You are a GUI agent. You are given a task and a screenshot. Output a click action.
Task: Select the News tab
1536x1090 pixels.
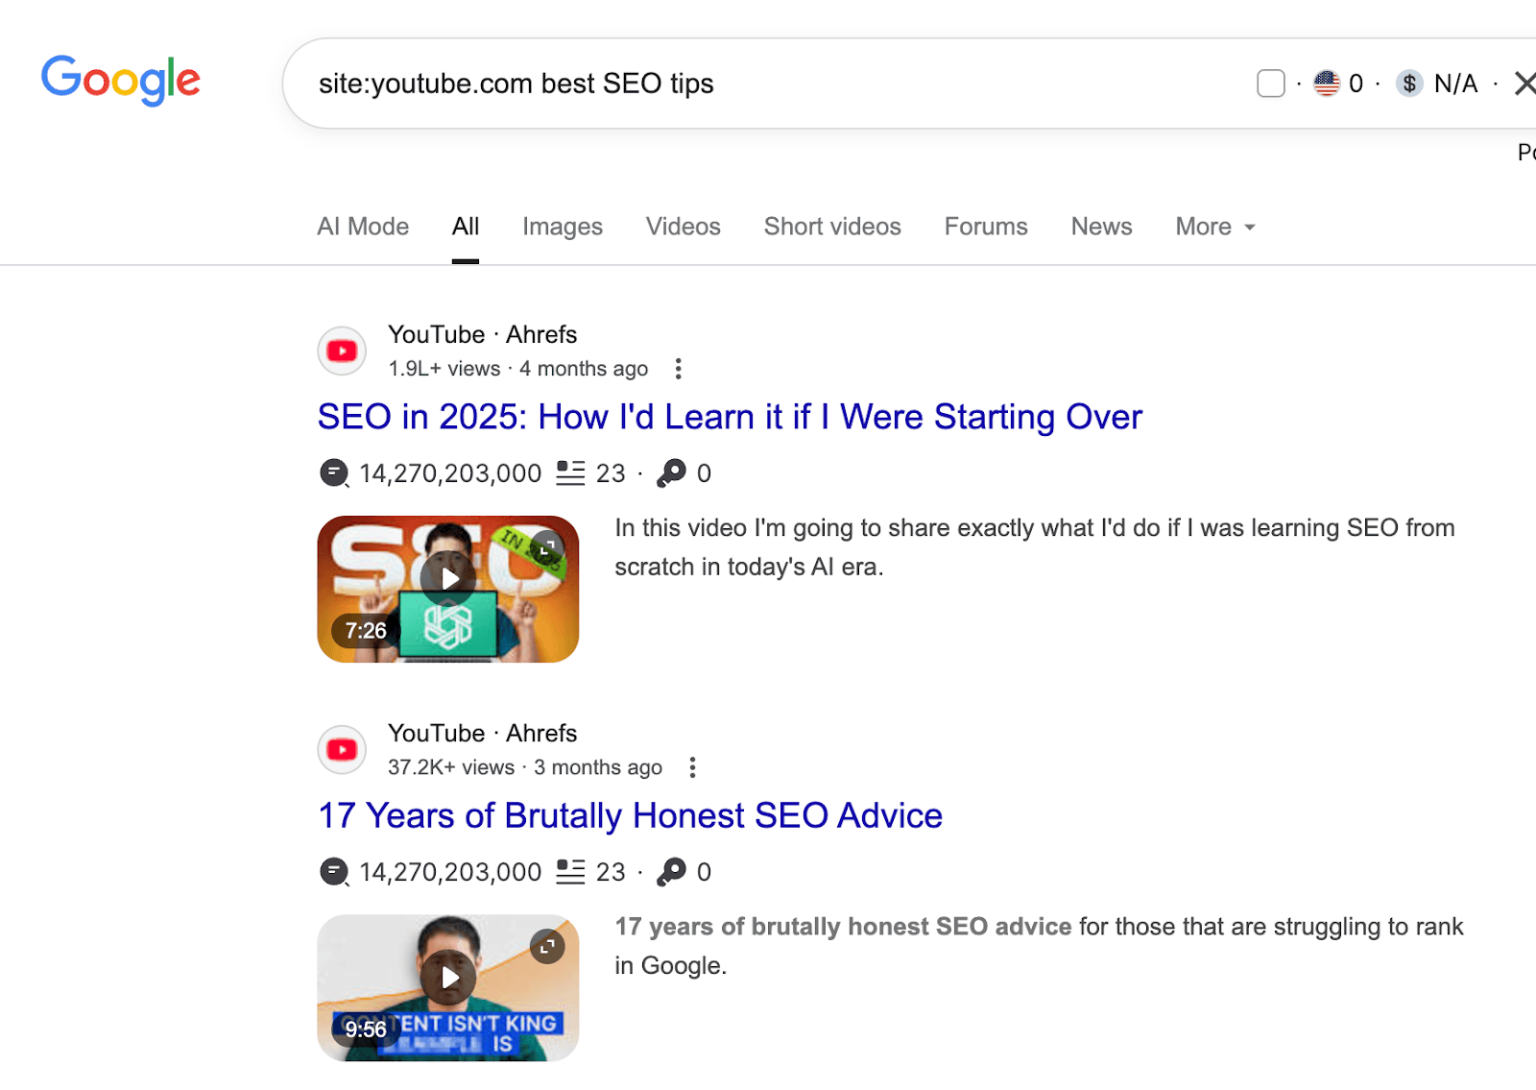[x=1101, y=227]
